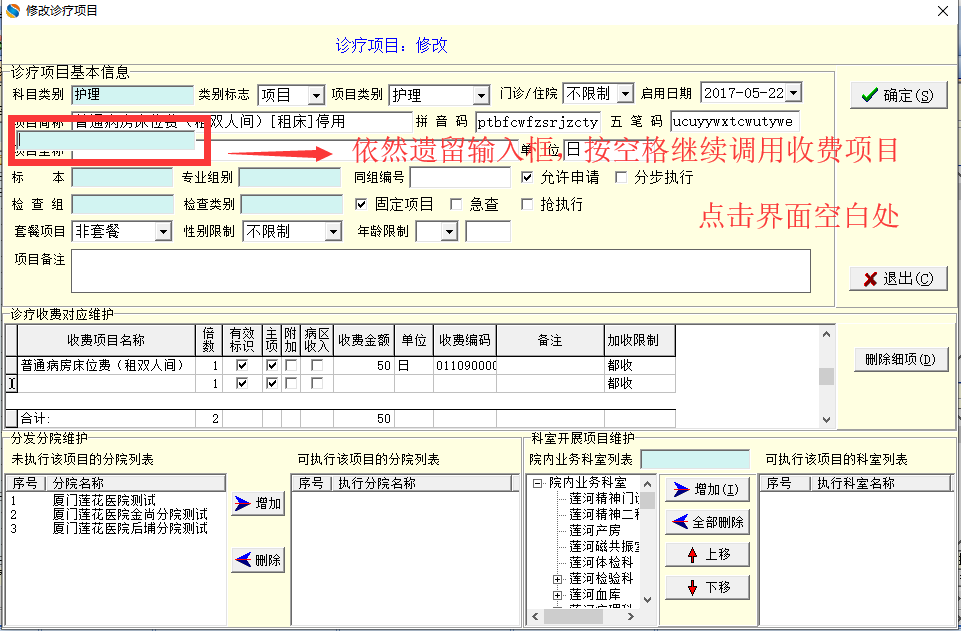Screen dimensions: 961x631
Task: Click department tree horizontal scrollbar right arrow
Action: tap(630, 616)
